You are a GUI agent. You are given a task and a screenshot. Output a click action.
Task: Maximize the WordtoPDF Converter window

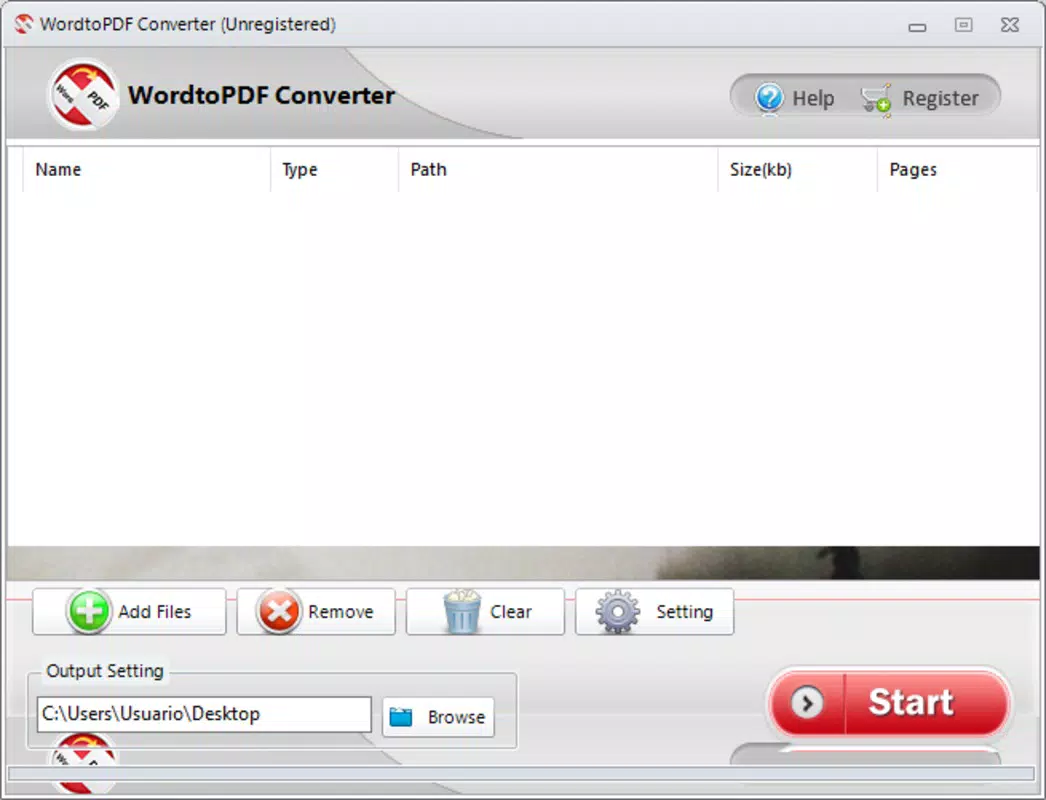963,25
